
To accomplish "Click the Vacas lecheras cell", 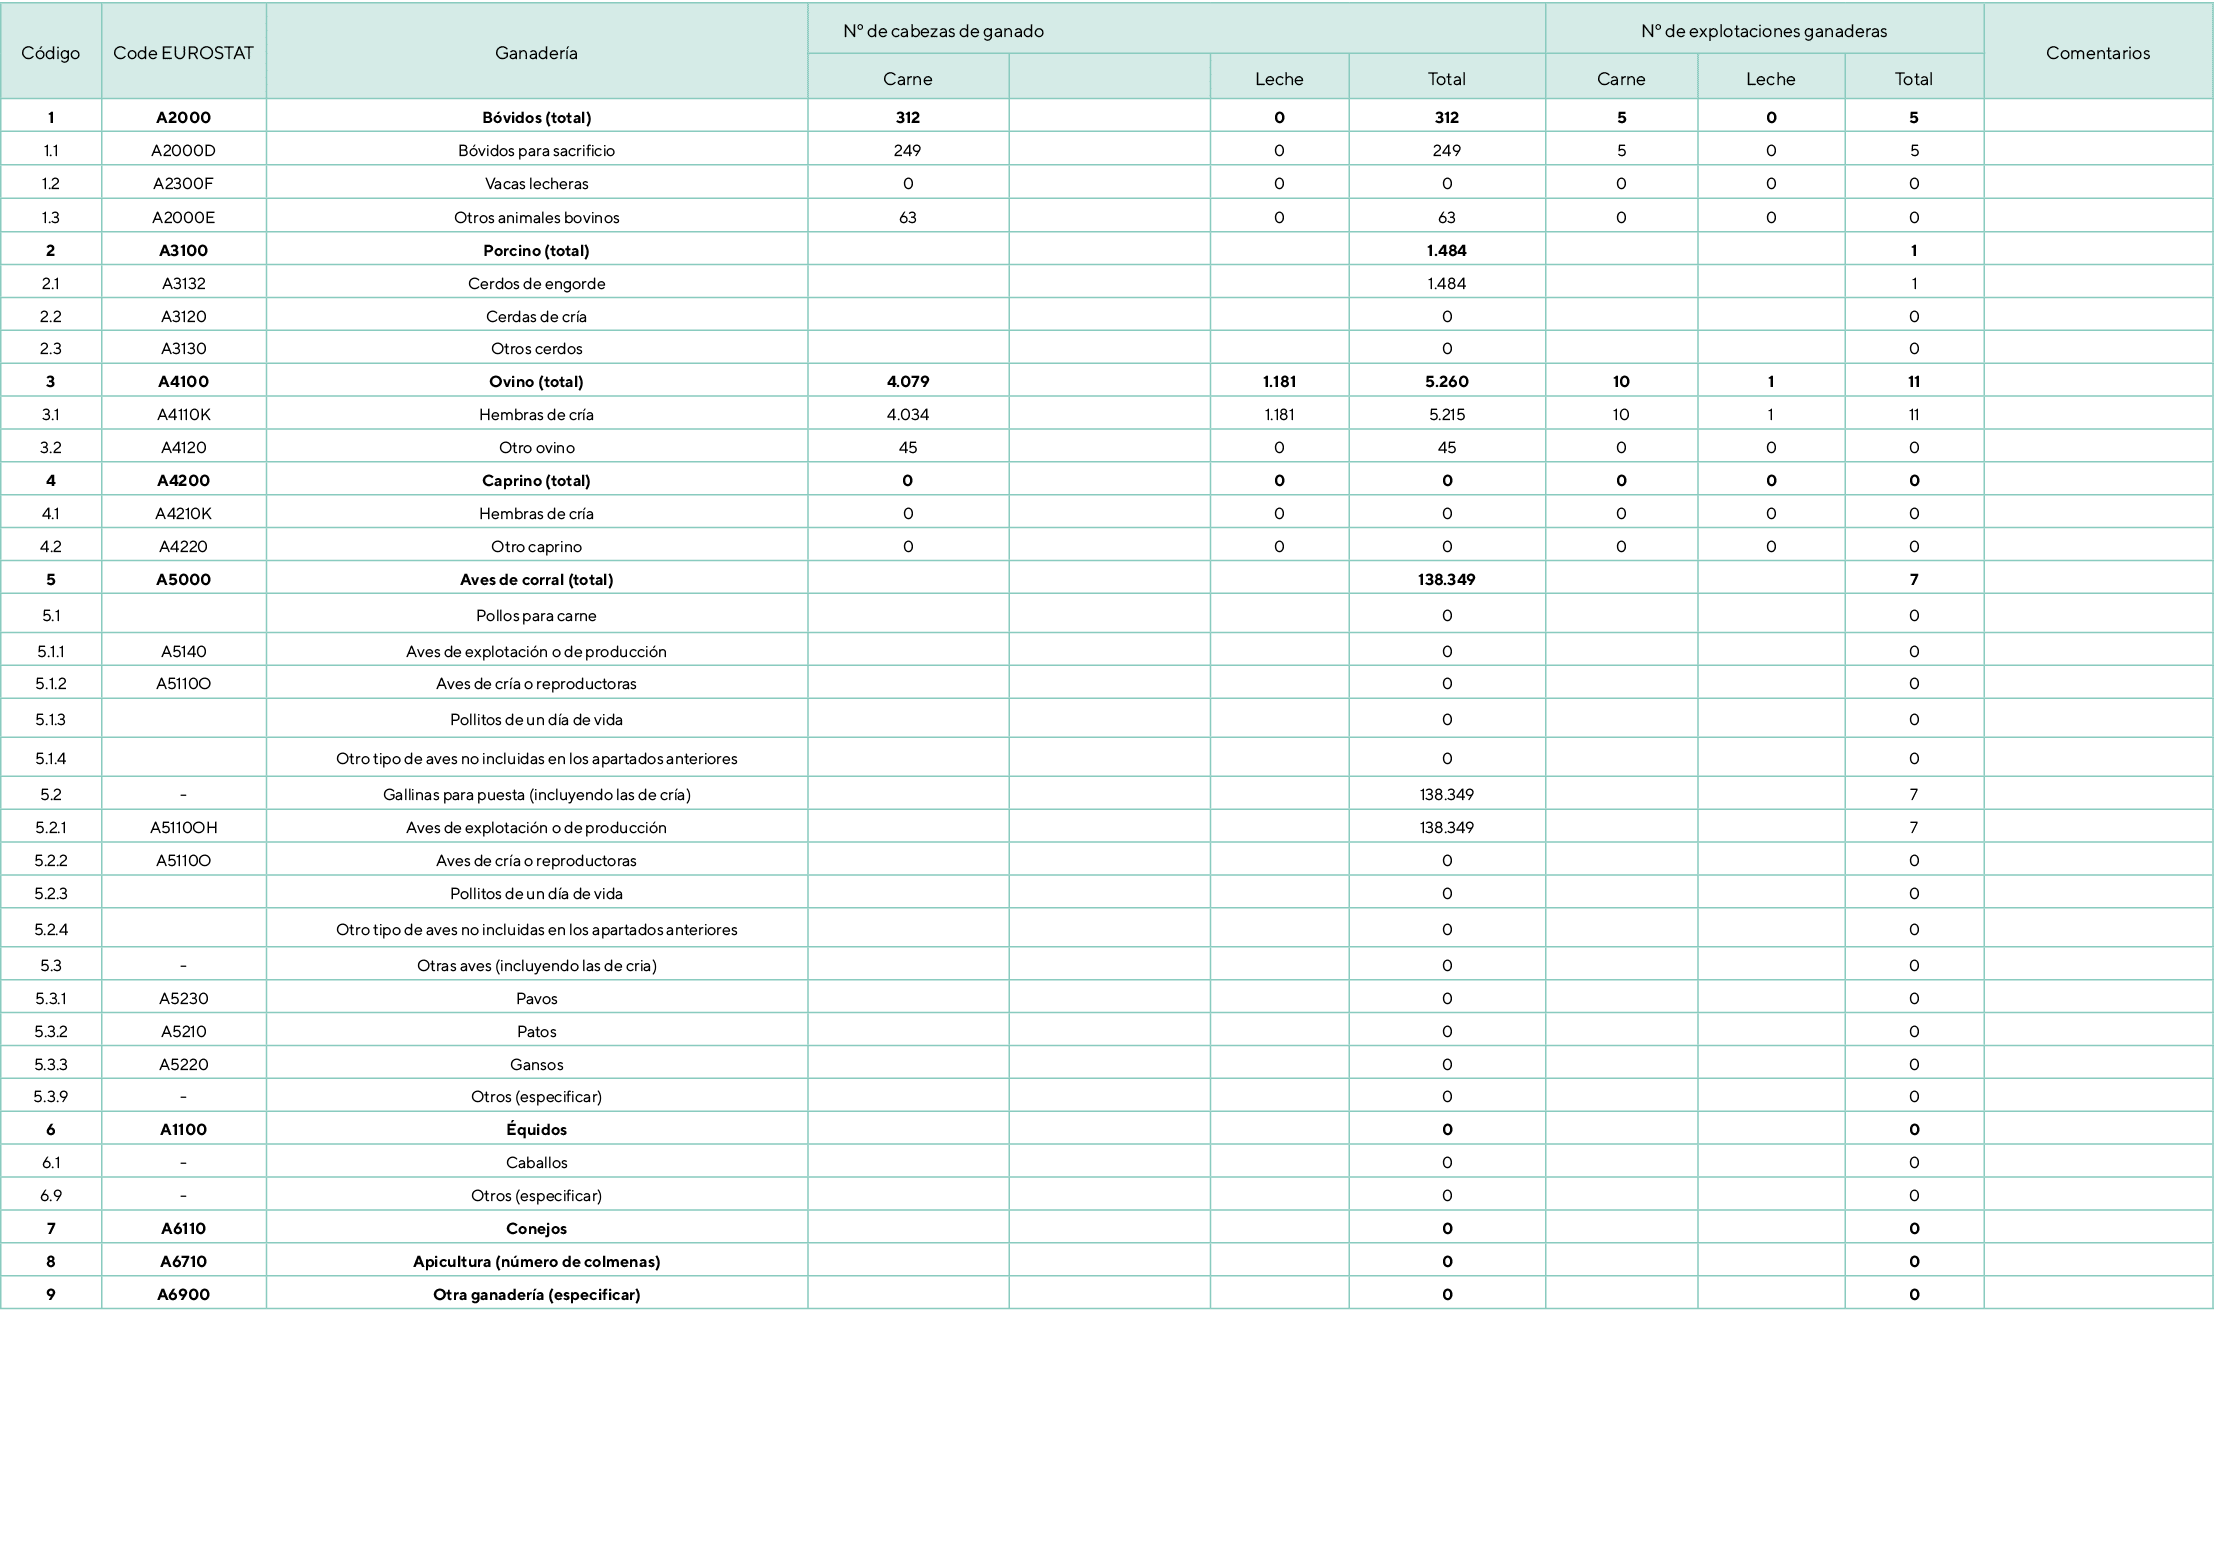I will click(x=536, y=184).
